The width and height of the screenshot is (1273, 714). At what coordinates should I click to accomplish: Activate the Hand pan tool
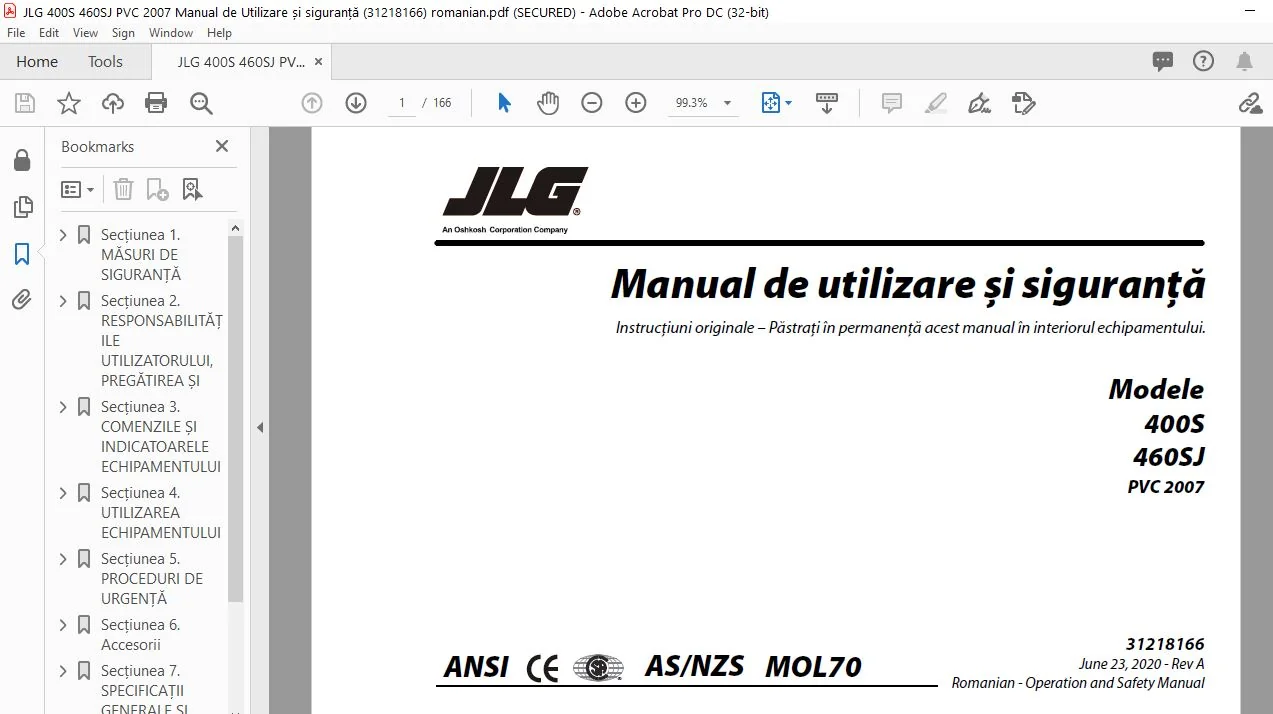(x=548, y=103)
